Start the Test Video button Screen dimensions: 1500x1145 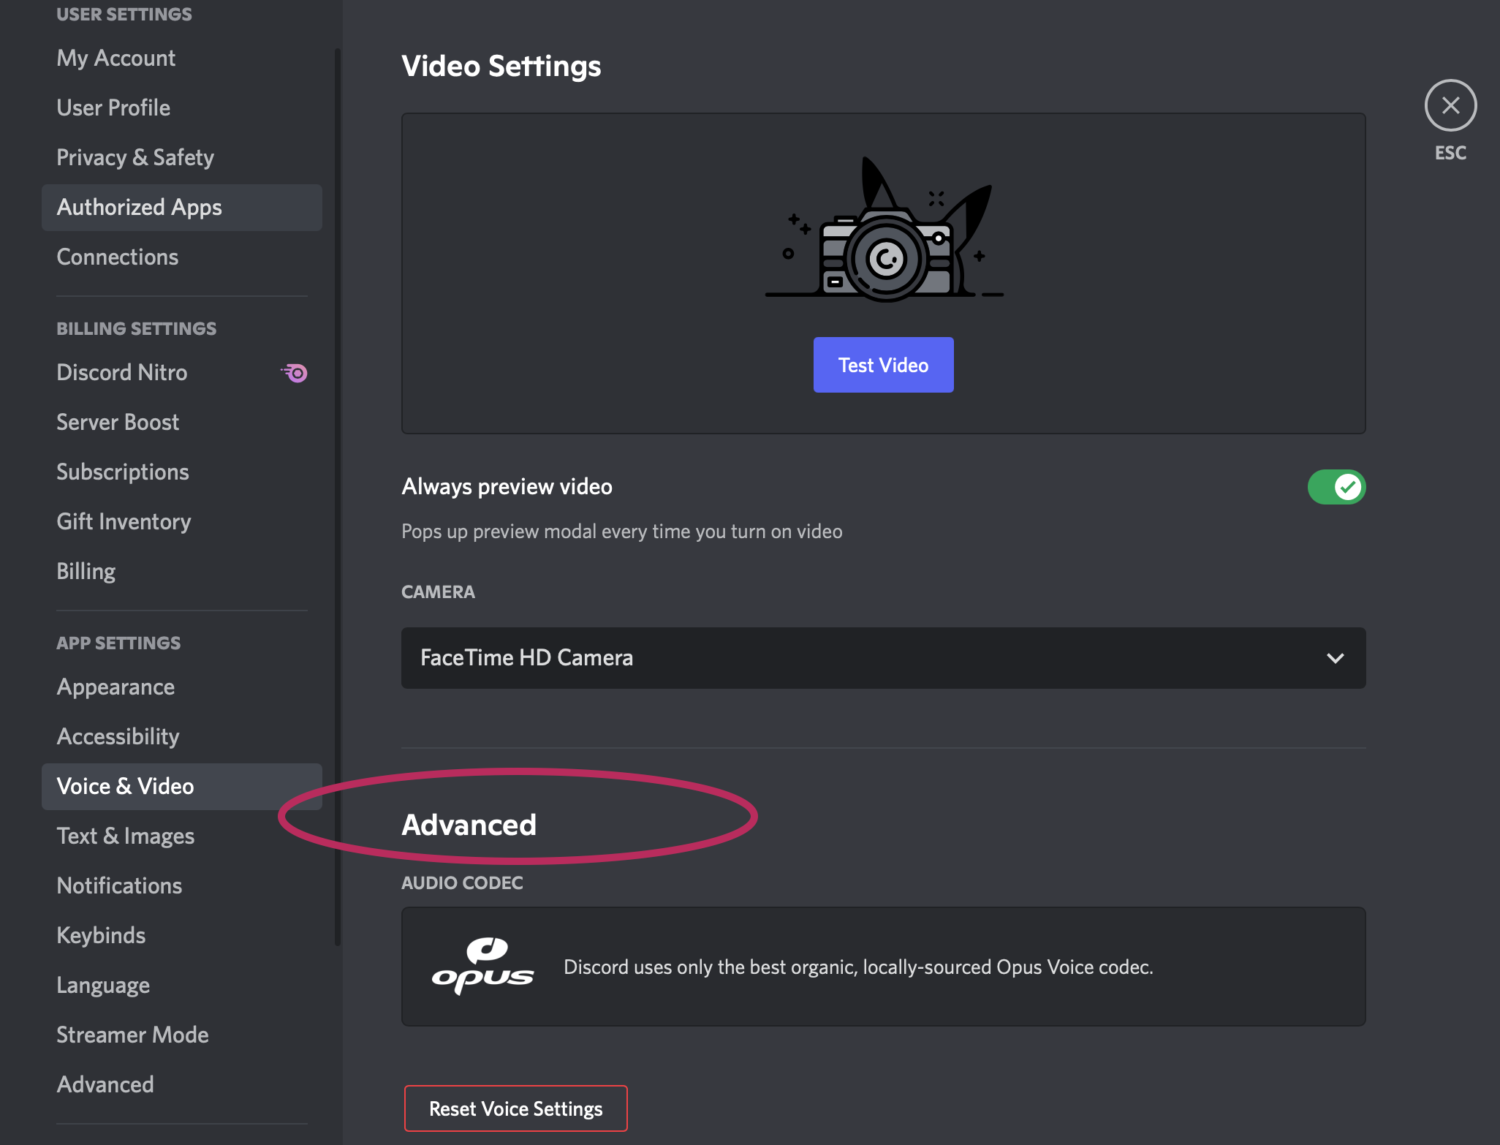(883, 365)
